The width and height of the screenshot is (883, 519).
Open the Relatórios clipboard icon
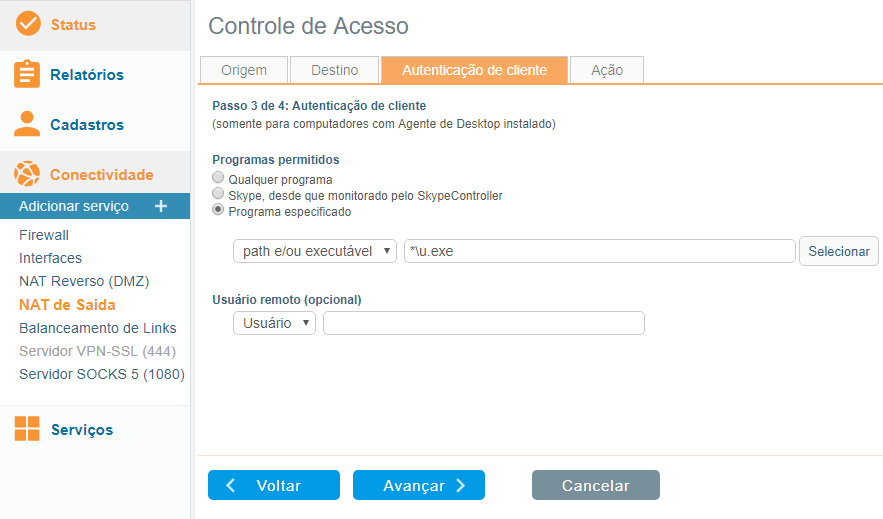(27, 74)
